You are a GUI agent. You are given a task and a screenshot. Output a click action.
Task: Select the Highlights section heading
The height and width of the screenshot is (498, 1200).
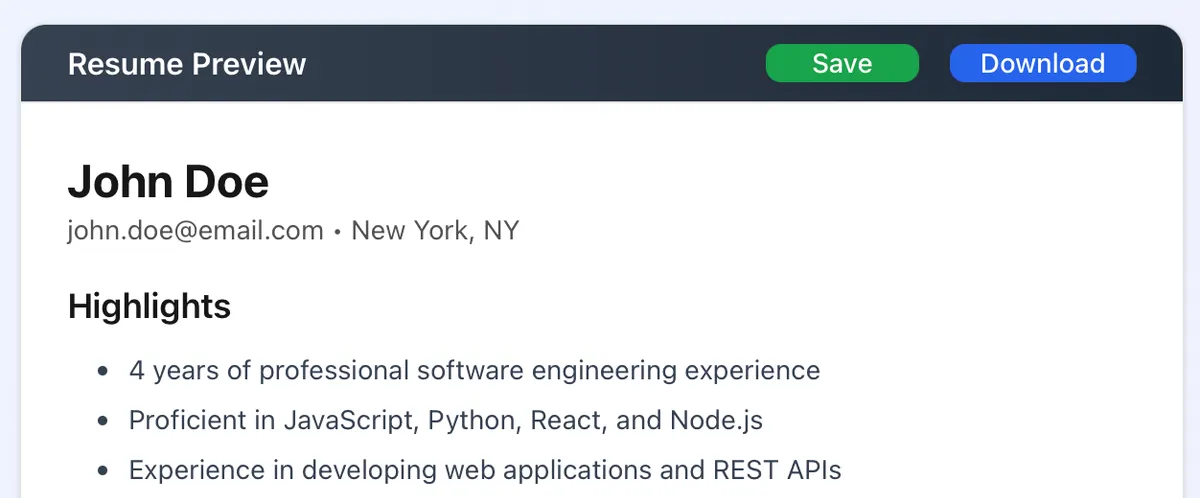point(149,306)
